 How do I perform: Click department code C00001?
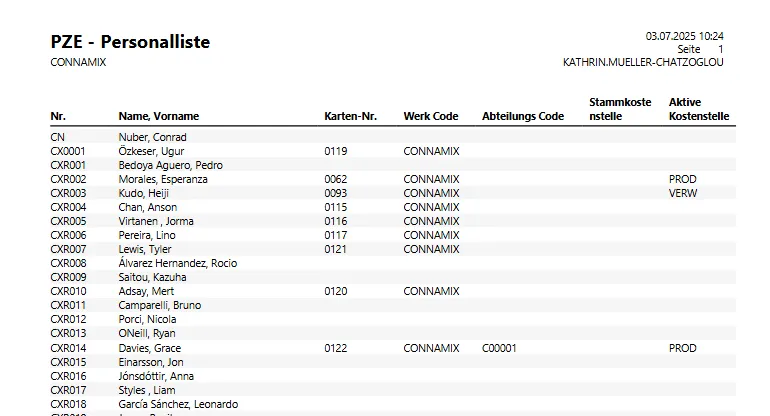tap(502, 348)
